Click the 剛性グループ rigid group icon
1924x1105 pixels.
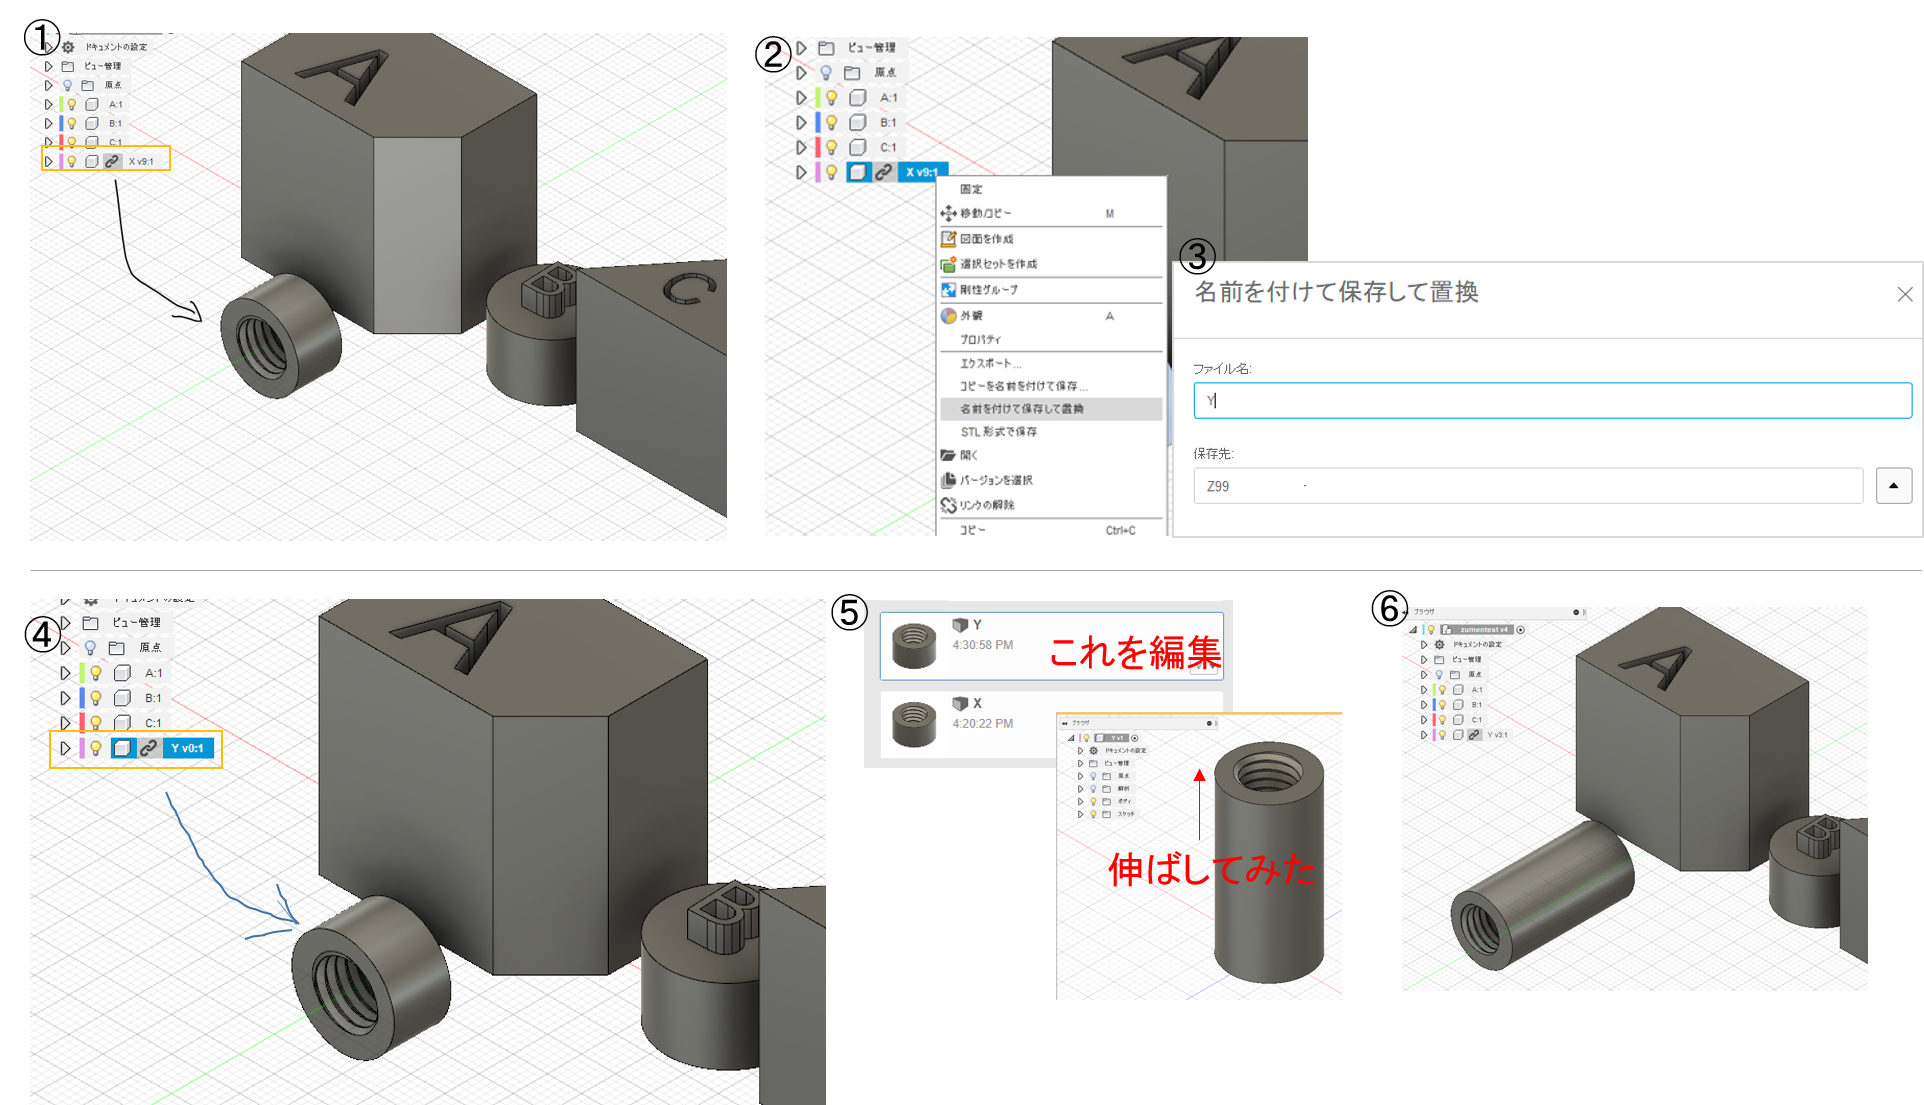(x=948, y=290)
